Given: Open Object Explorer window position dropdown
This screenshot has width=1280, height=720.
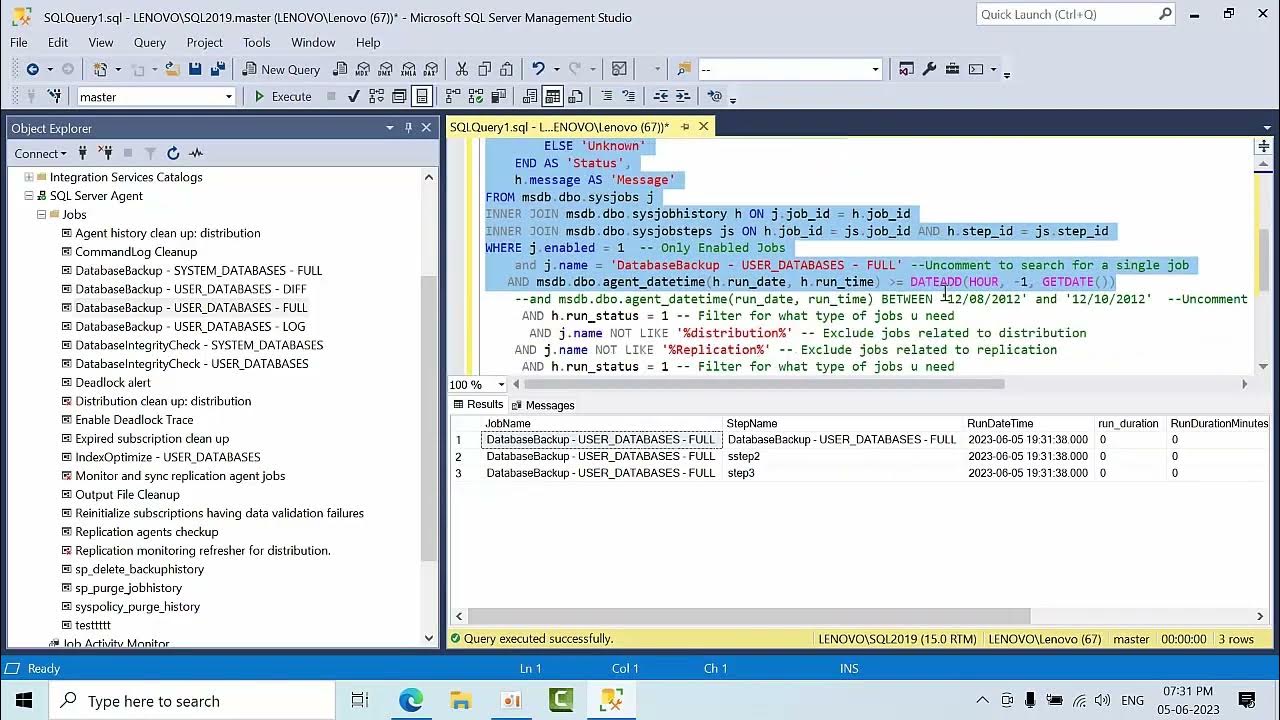Looking at the screenshot, I should (x=390, y=128).
